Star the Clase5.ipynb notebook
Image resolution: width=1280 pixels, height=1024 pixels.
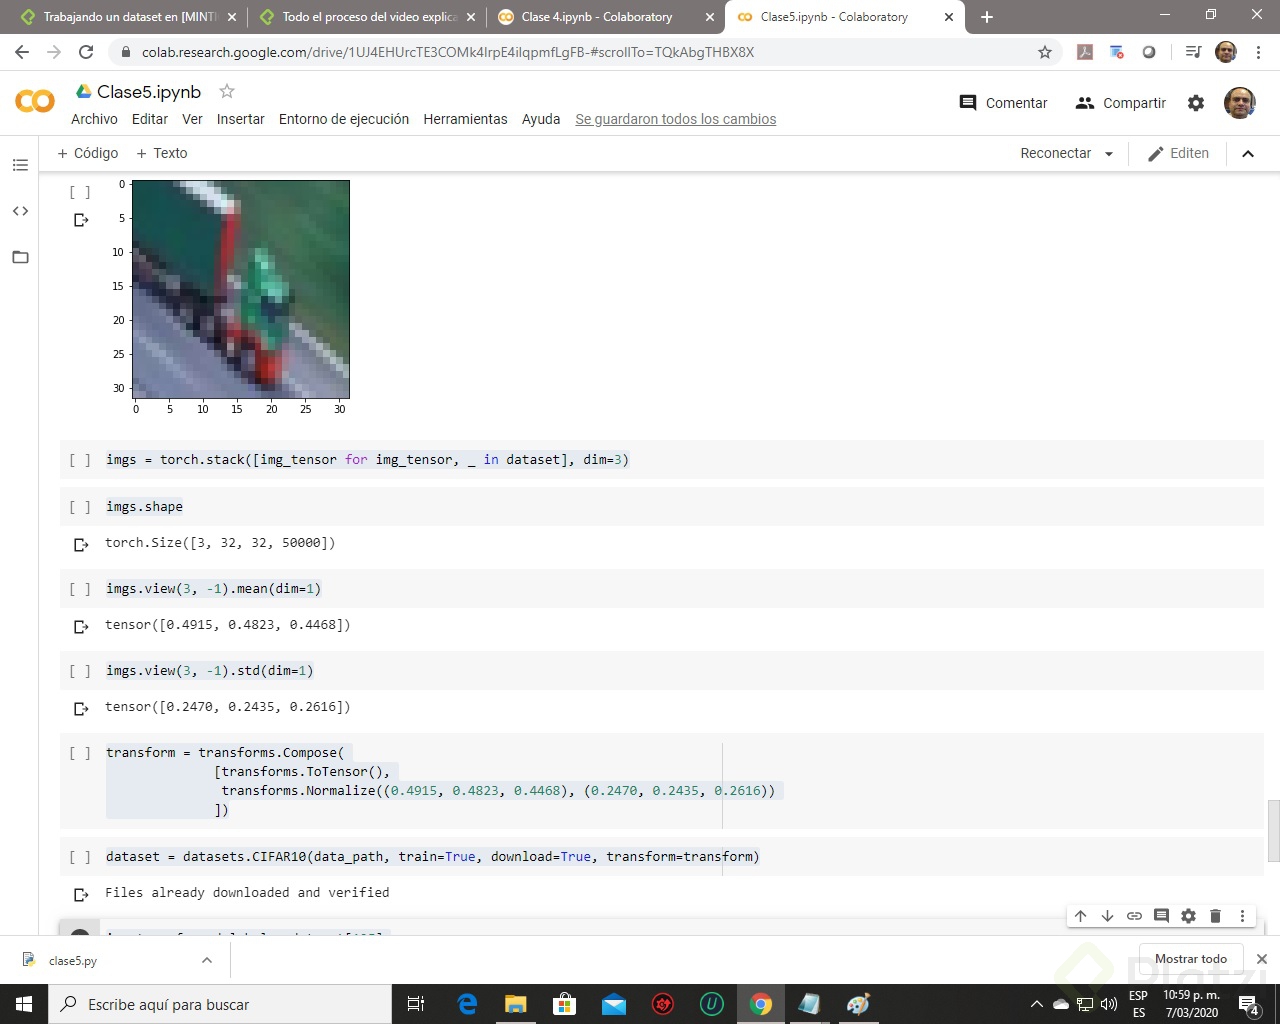pos(227,91)
